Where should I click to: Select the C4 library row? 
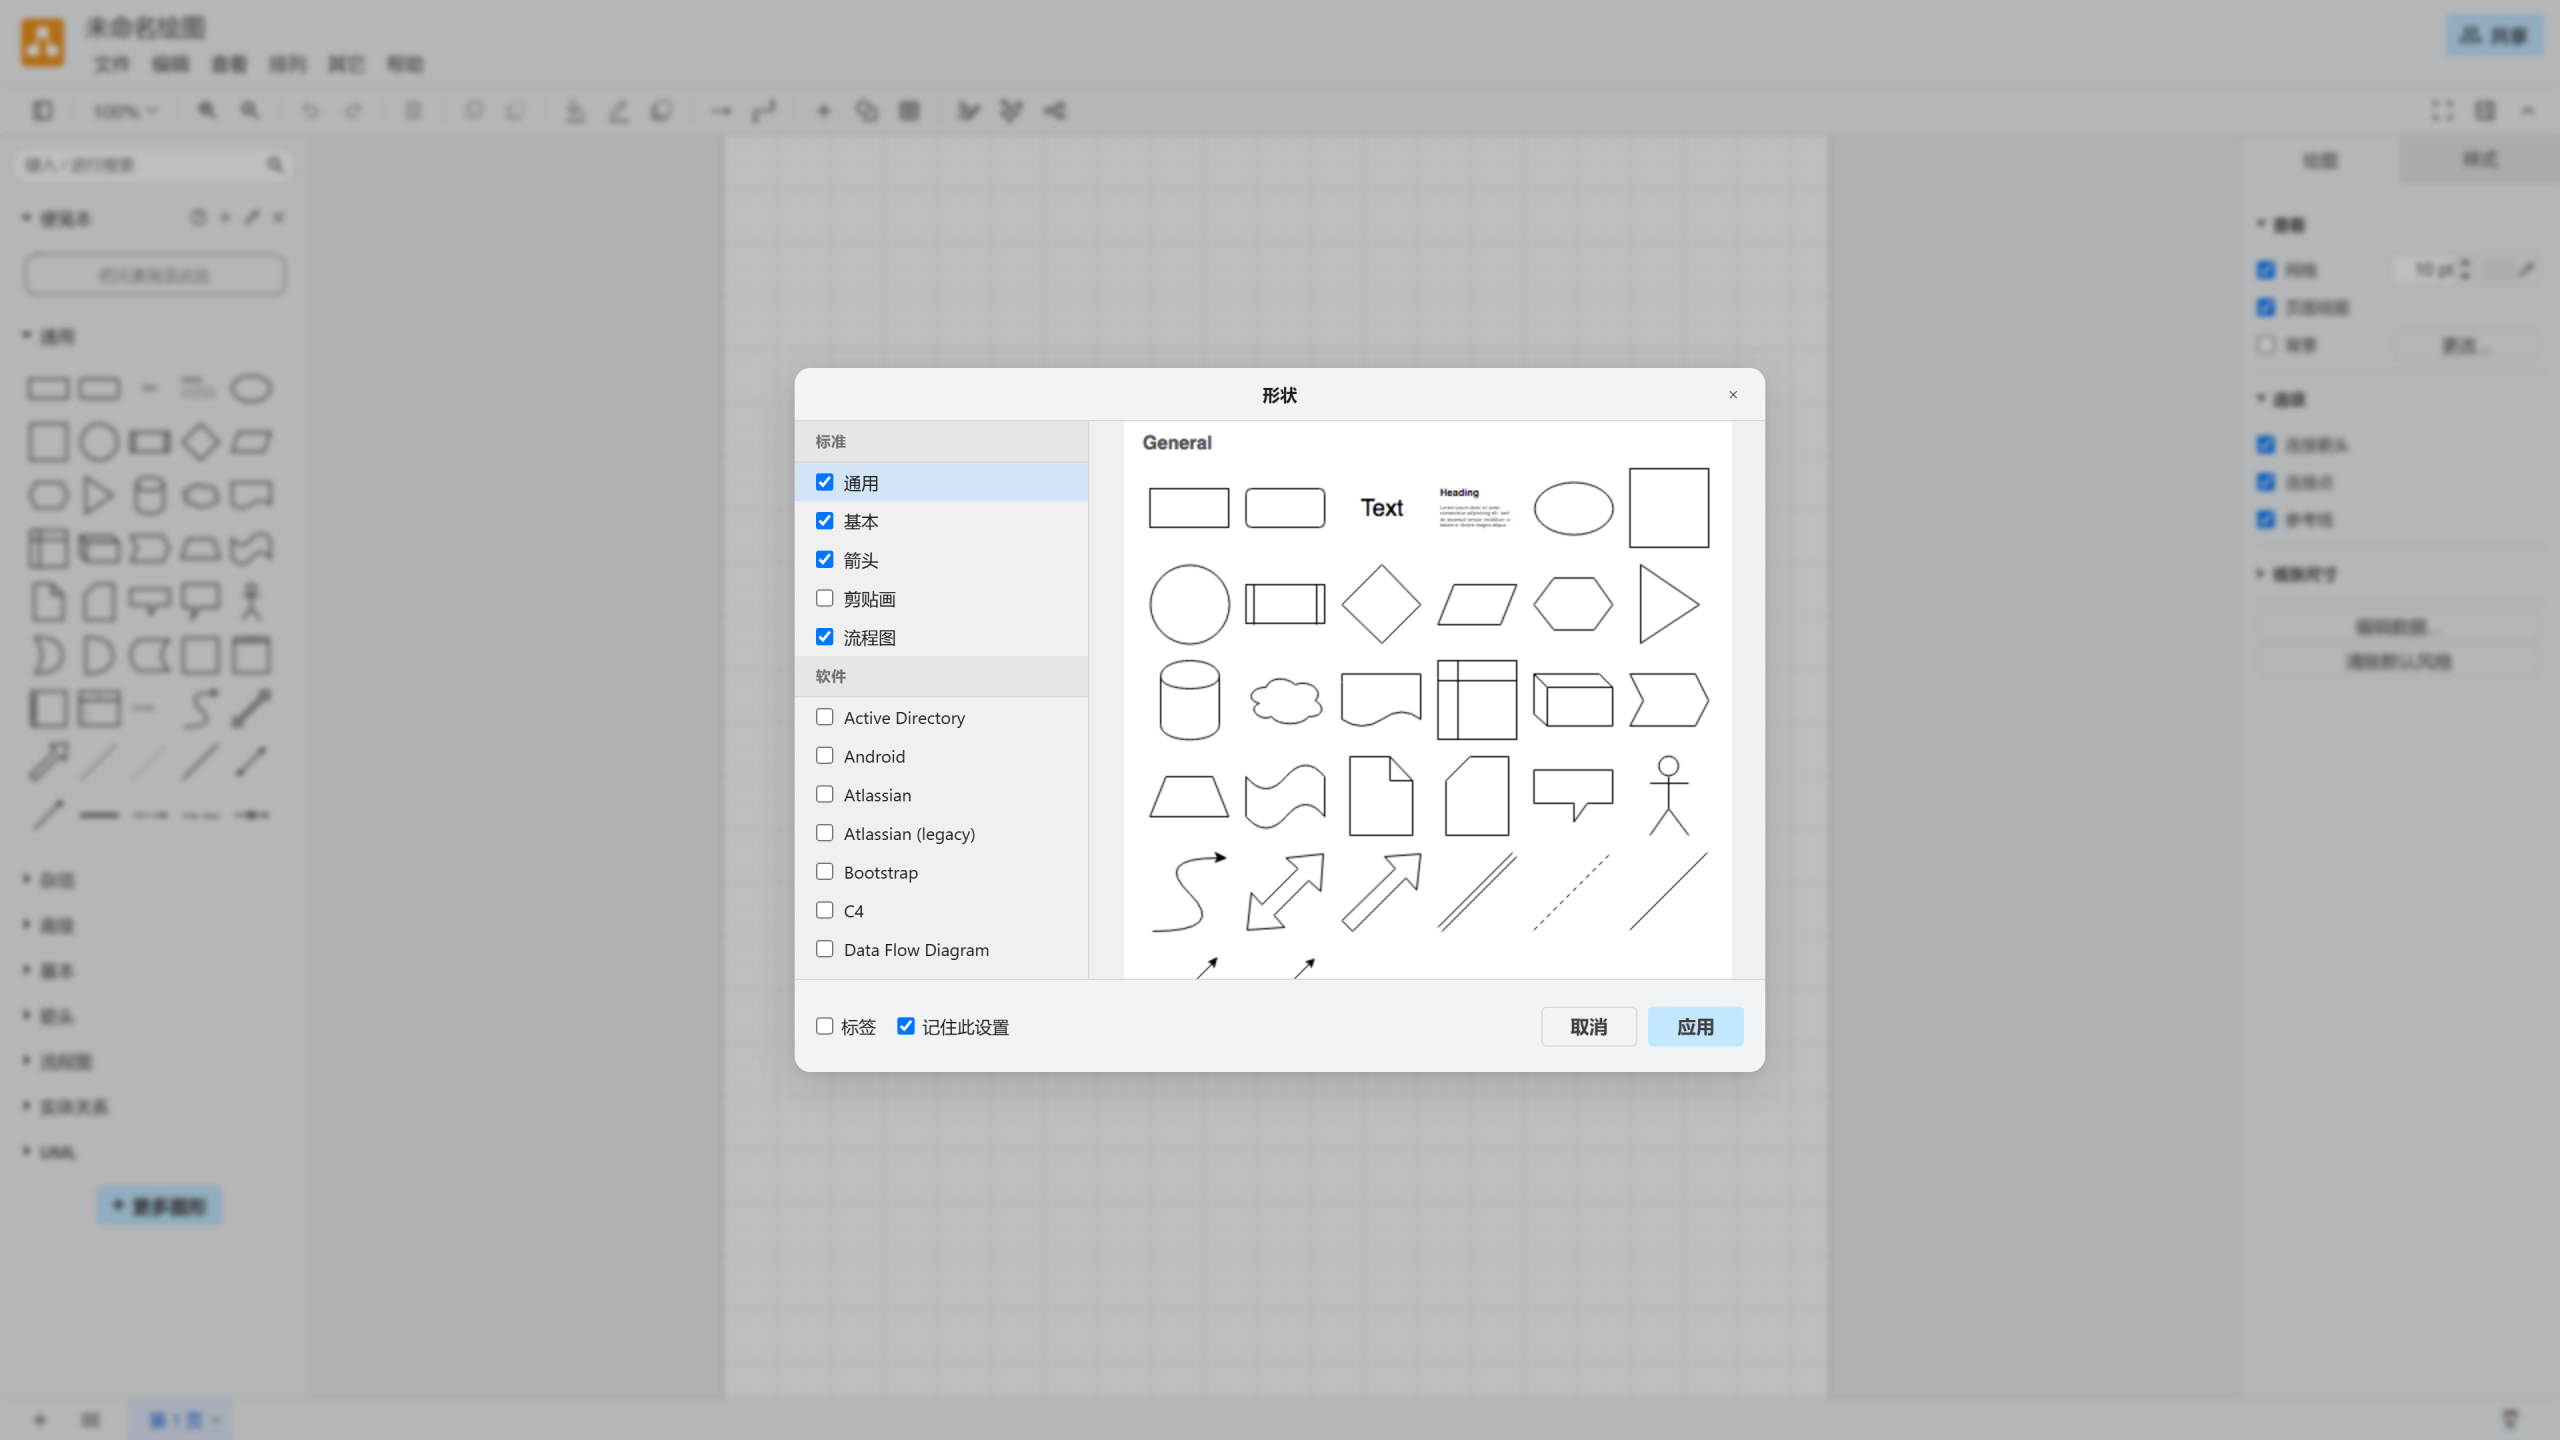(941, 911)
